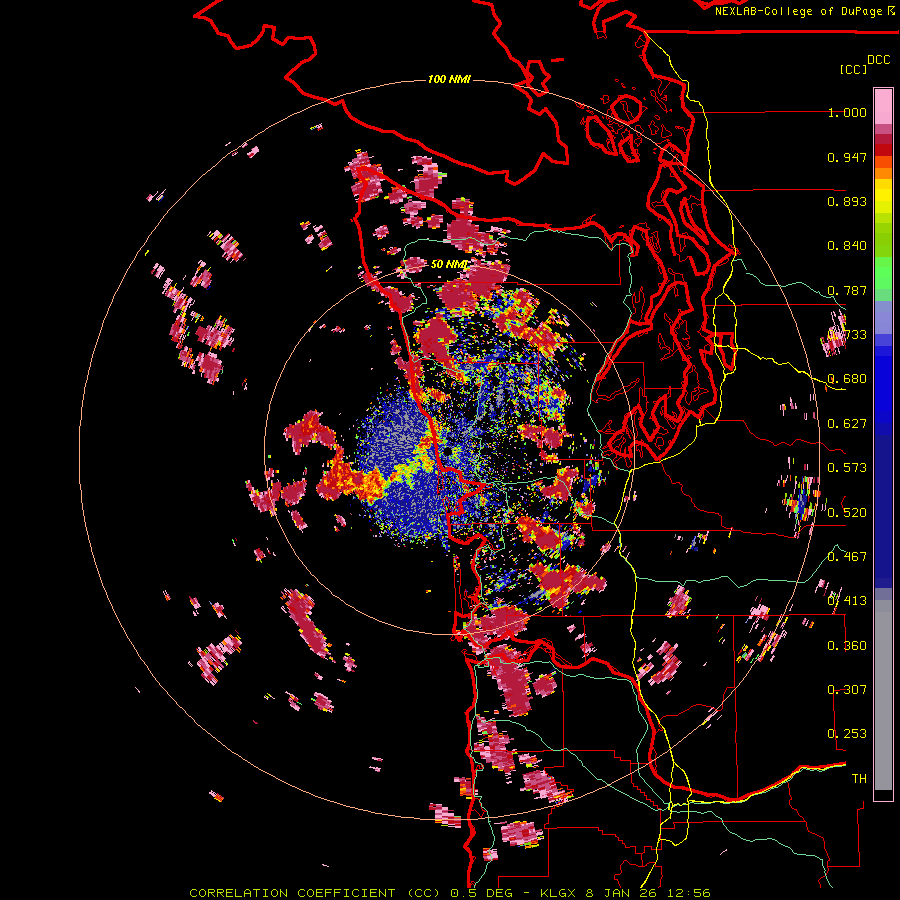Click the 0.893 scale label
The height and width of the screenshot is (900, 900).
click(847, 201)
